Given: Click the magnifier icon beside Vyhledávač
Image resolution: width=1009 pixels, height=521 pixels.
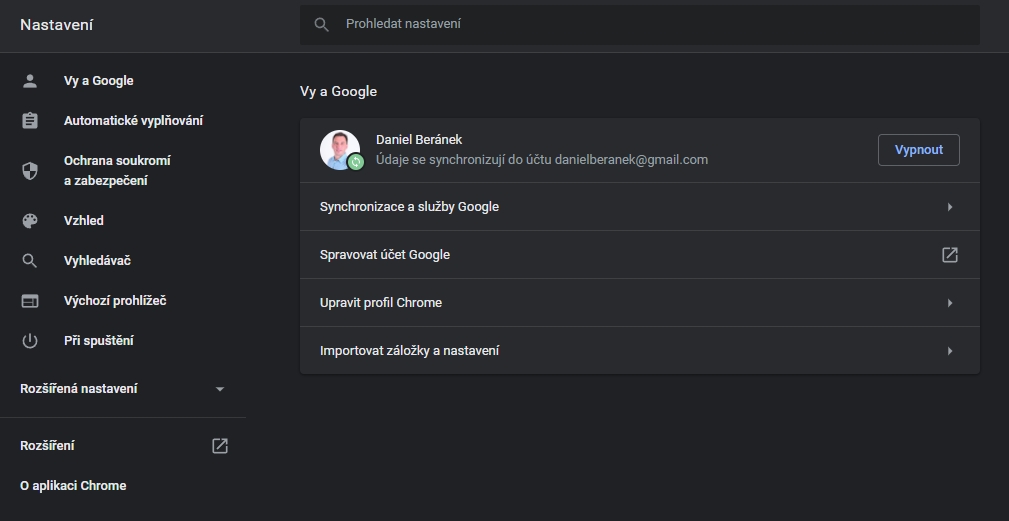Looking at the screenshot, I should pos(30,261).
